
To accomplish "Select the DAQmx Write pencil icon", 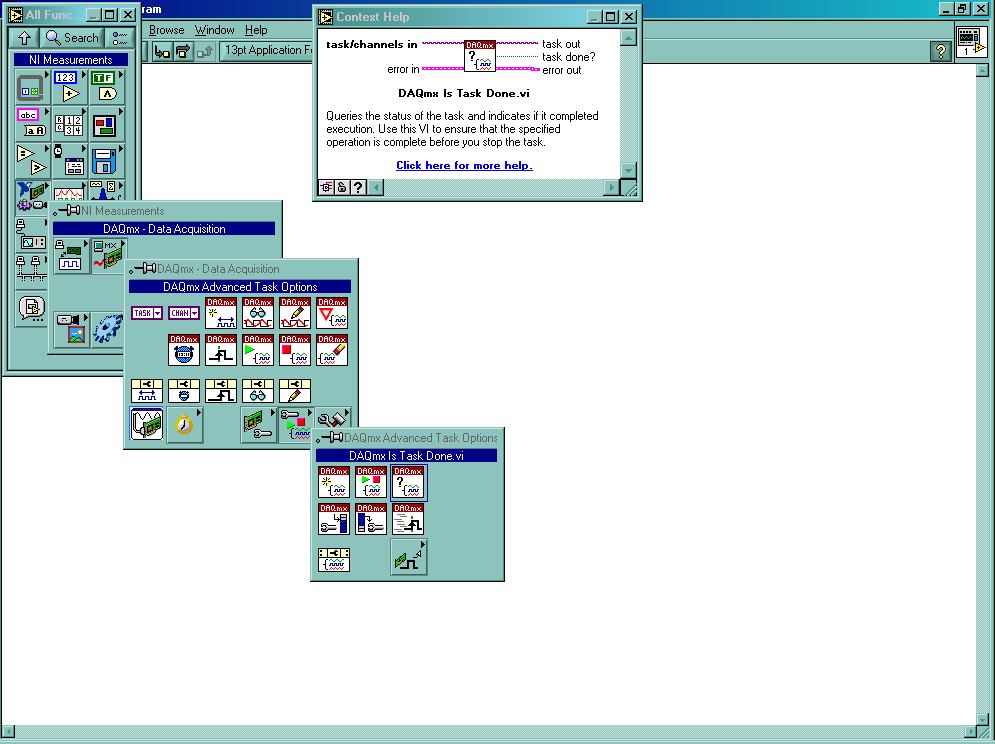I will point(295,313).
